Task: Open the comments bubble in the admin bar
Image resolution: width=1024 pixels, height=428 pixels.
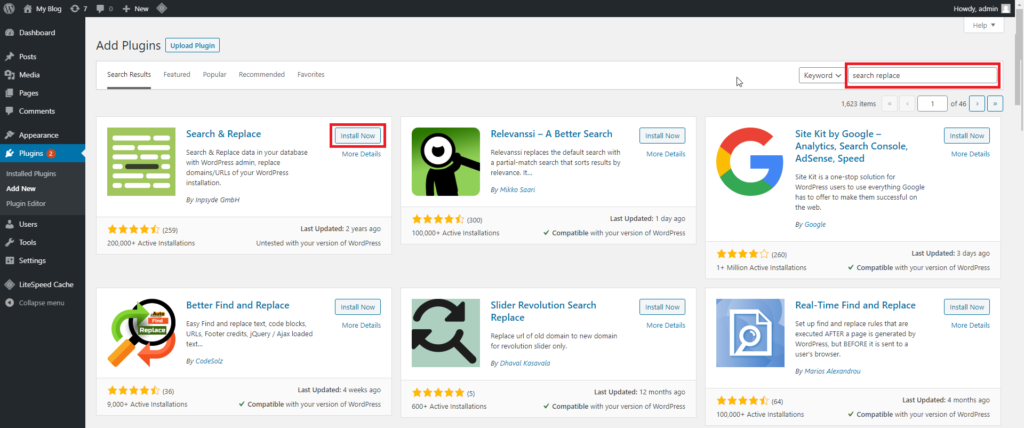Action: click(104, 8)
